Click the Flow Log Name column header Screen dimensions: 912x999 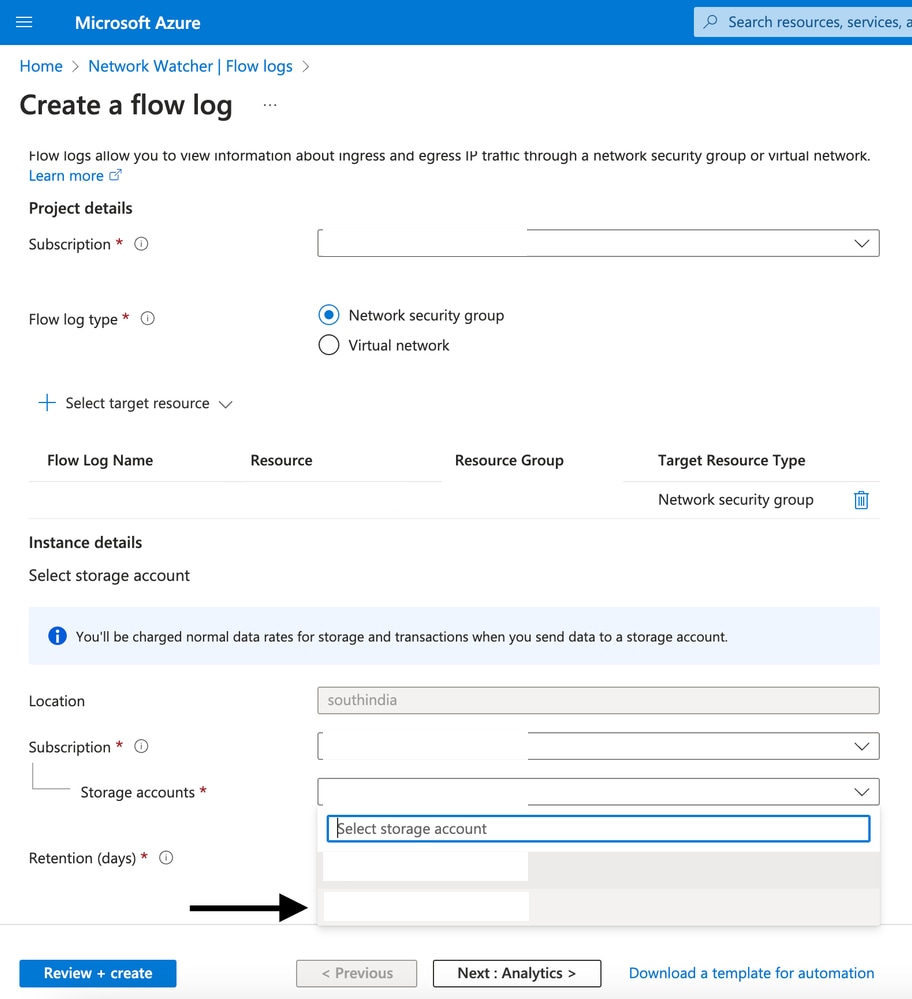[x=100, y=460]
